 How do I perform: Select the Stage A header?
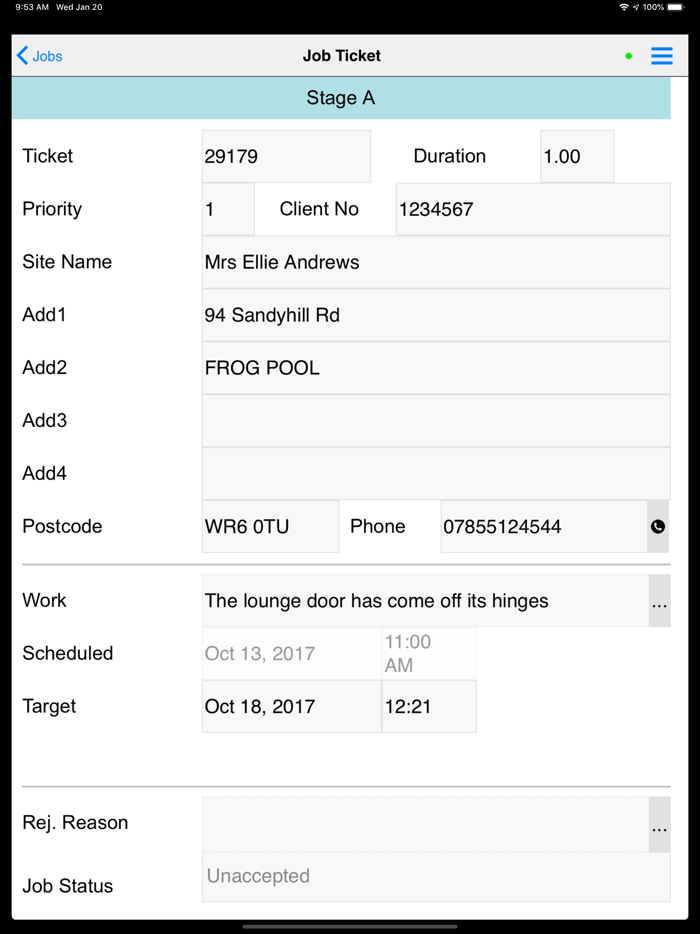tap(341, 99)
